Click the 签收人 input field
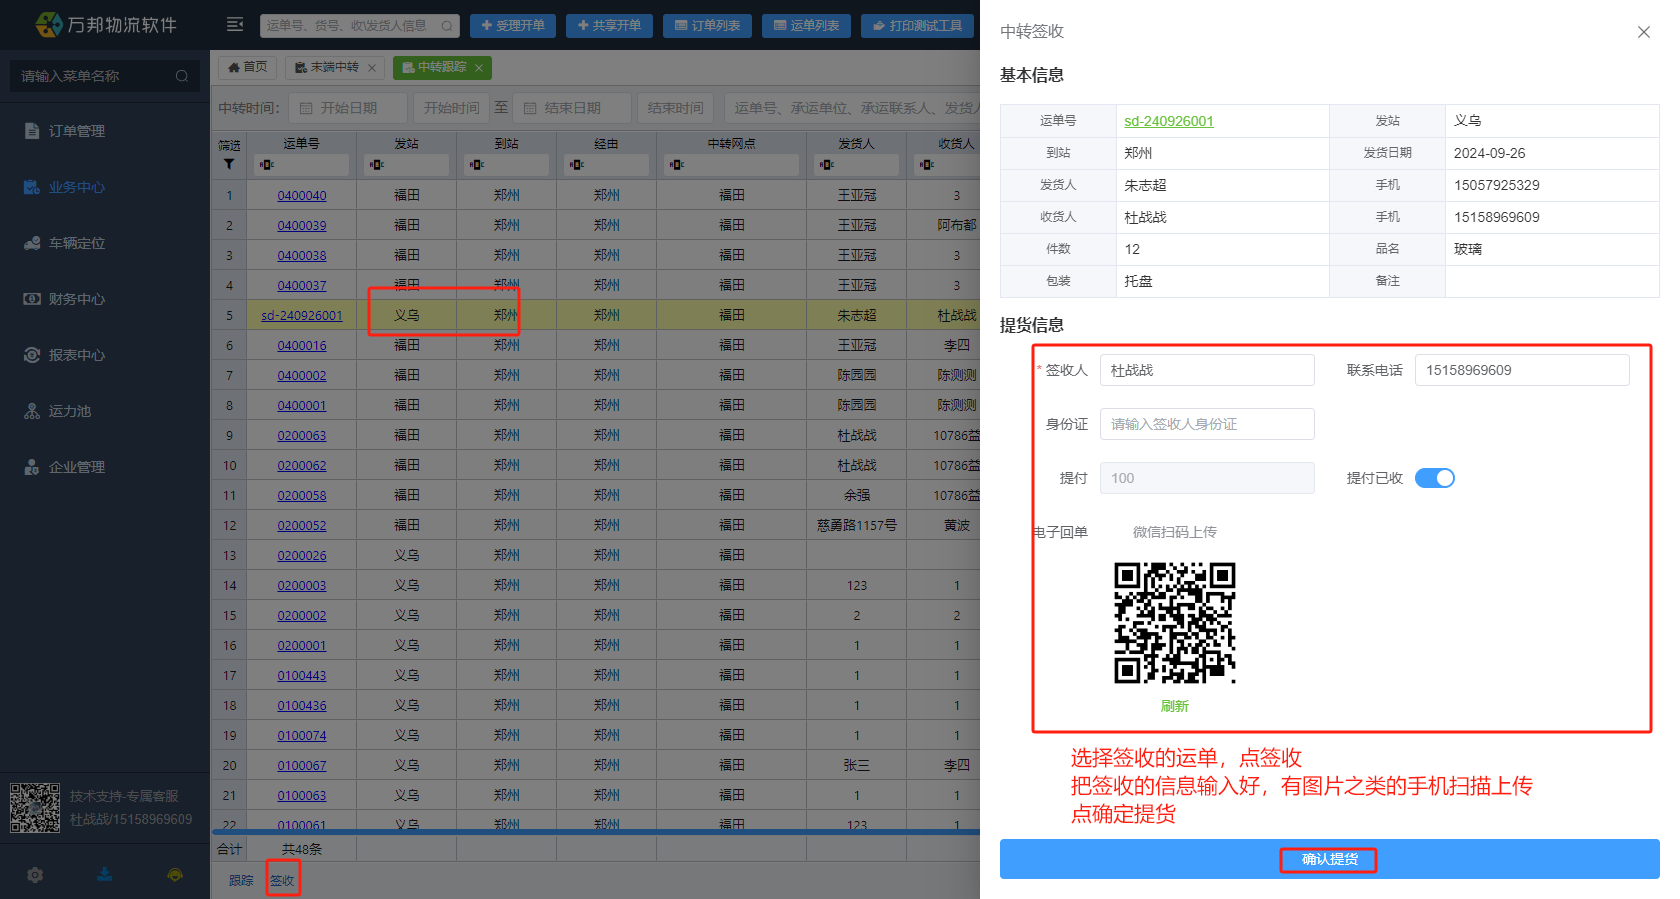 pyautogui.click(x=1207, y=370)
